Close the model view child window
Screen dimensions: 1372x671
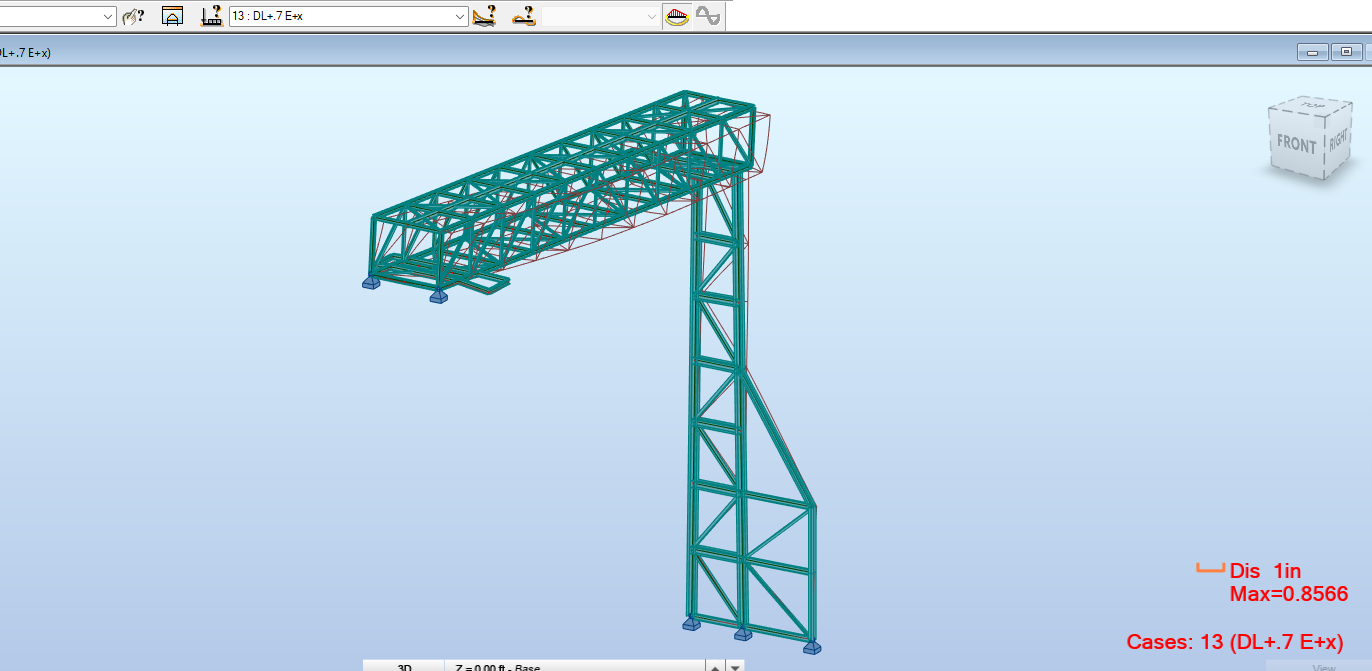pos(1369,52)
